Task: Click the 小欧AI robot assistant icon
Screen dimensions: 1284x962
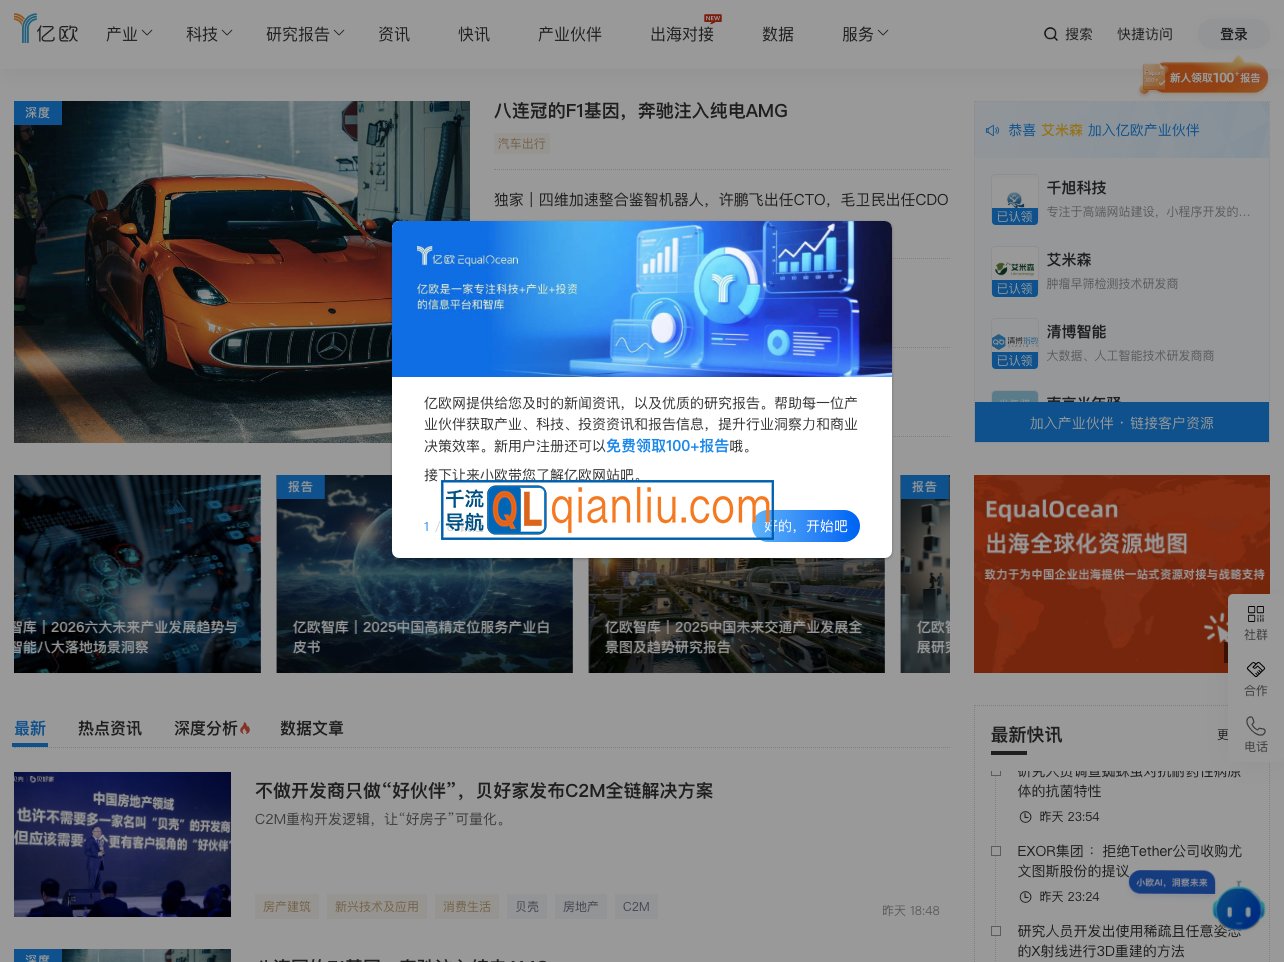Action: pos(1239,910)
